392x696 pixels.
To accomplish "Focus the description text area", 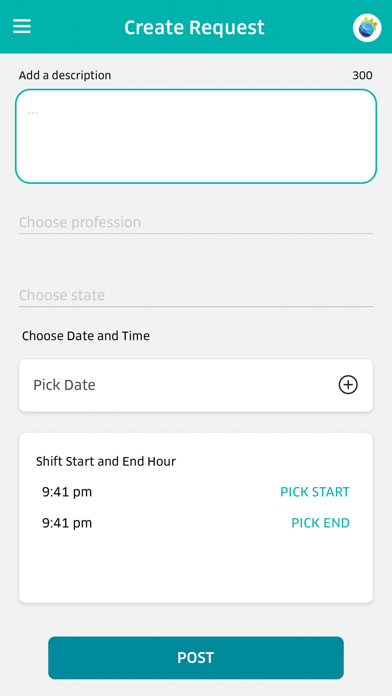I will [196, 136].
